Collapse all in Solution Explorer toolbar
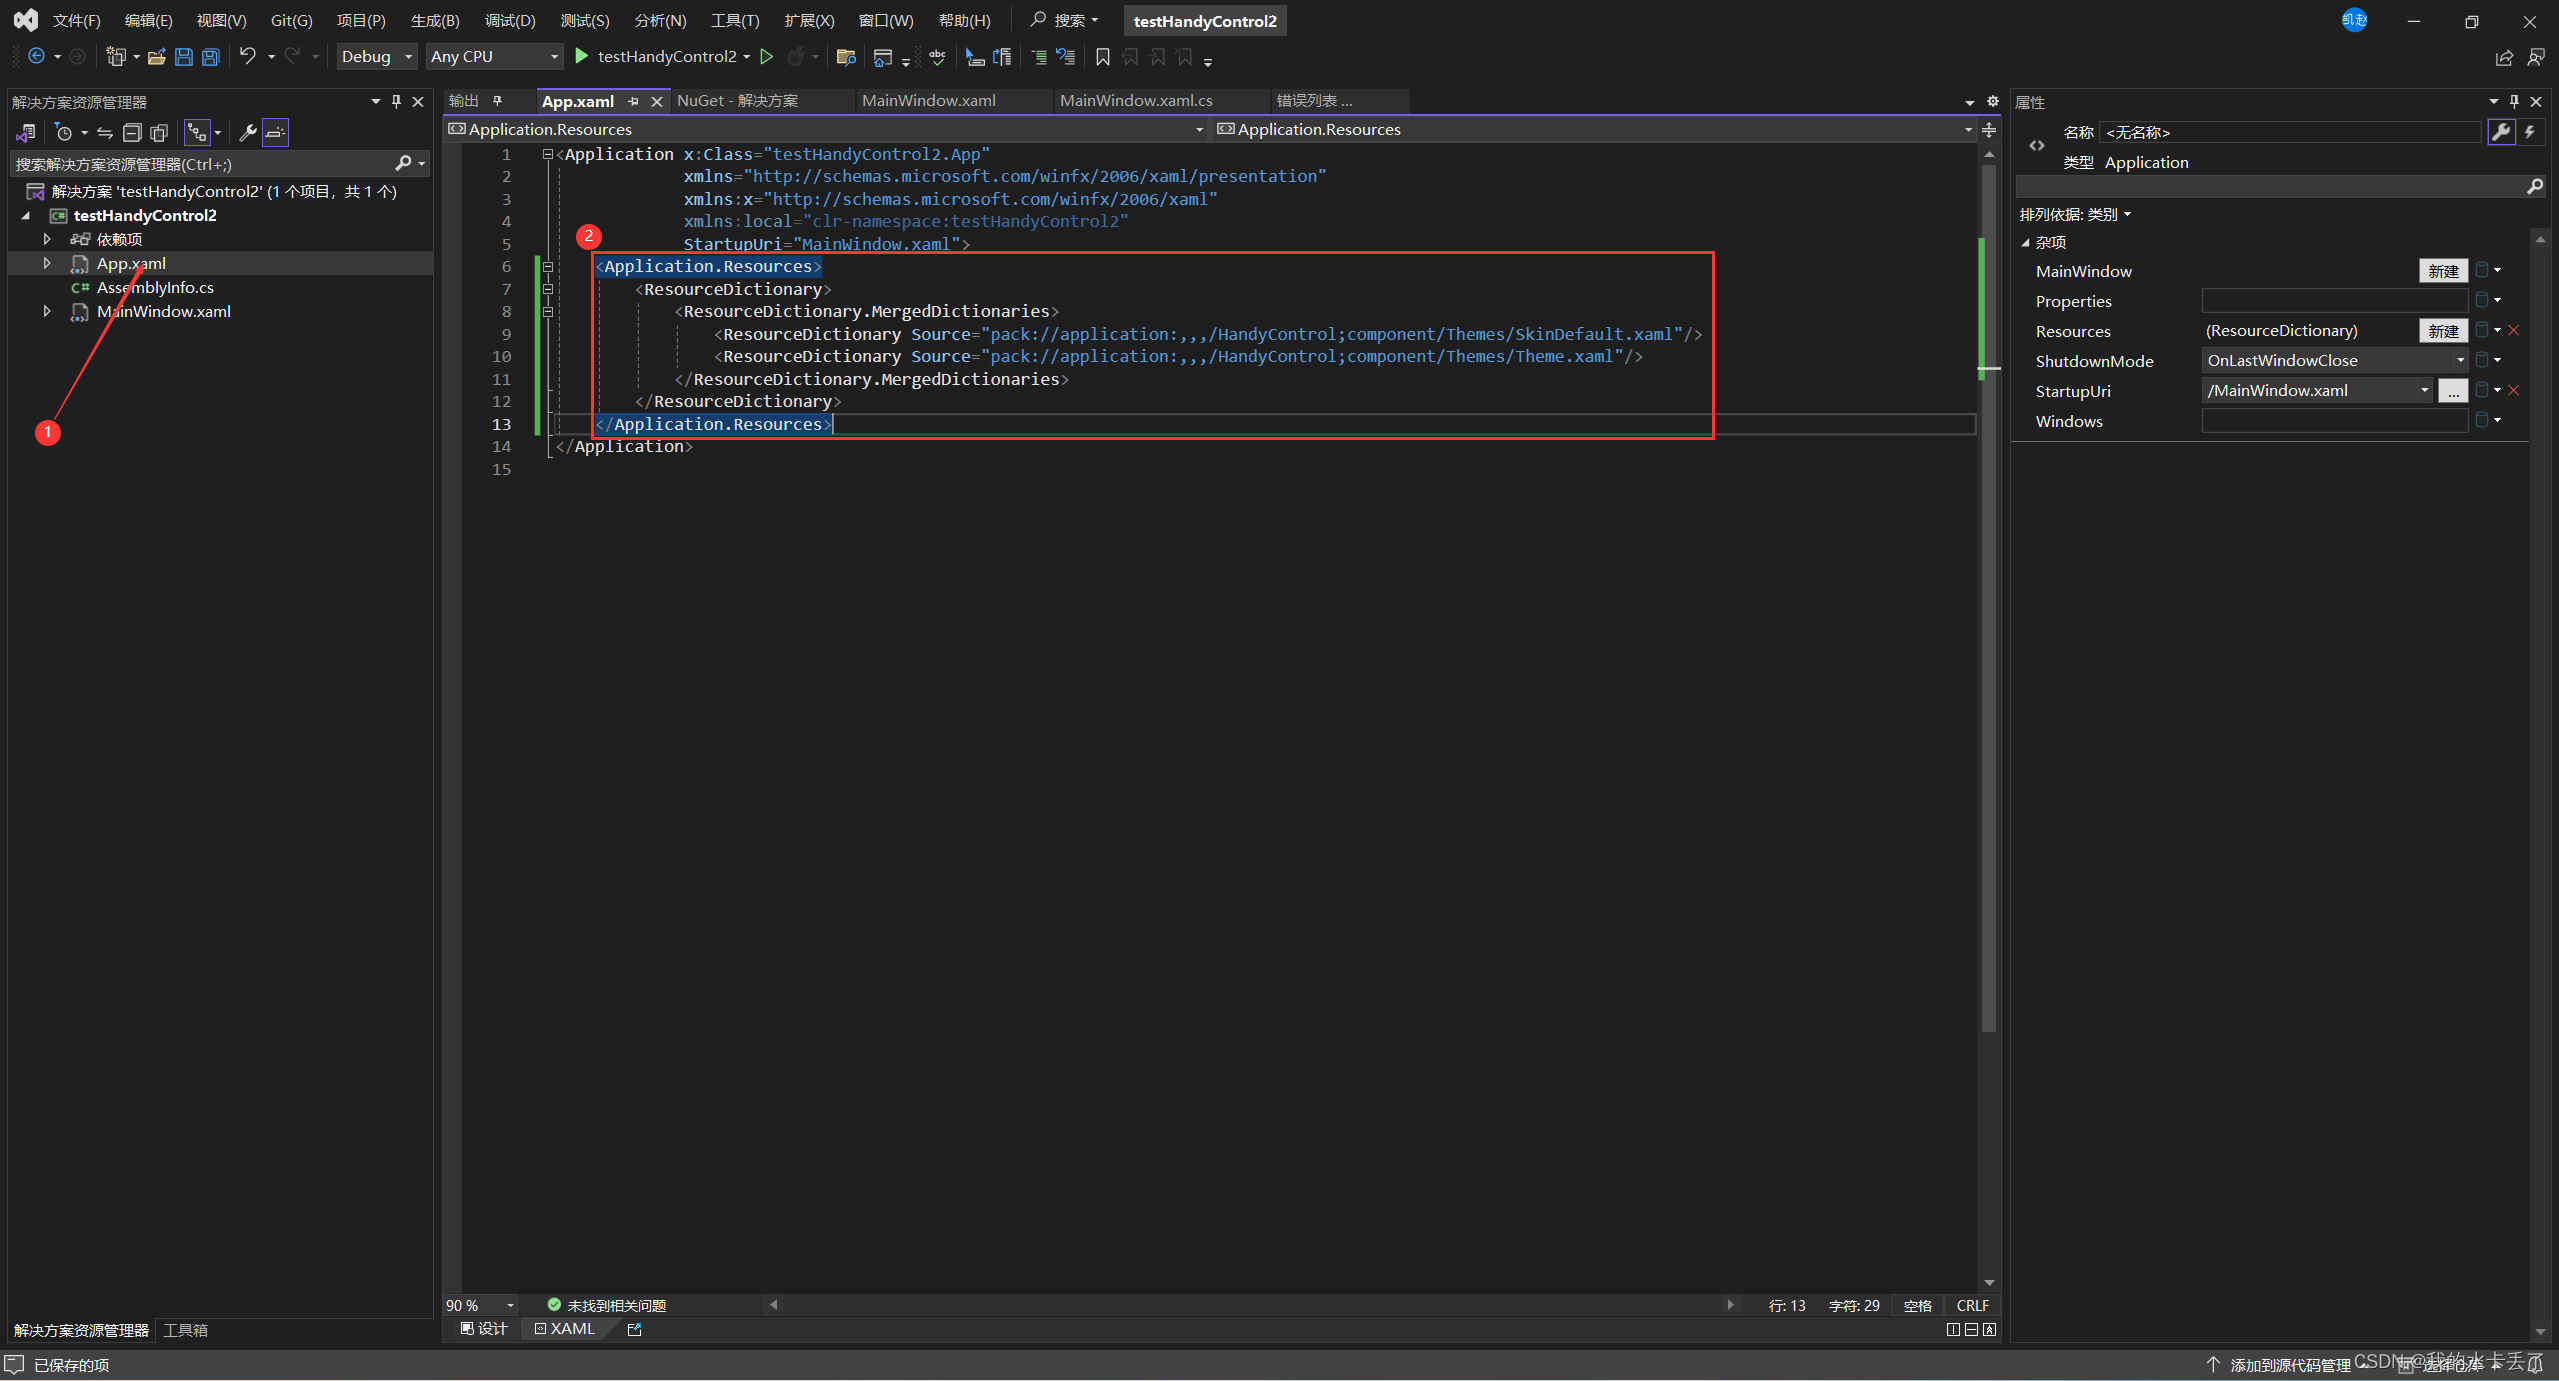The width and height of the screenshot is (2559, 1381). [x=132, y=133]
